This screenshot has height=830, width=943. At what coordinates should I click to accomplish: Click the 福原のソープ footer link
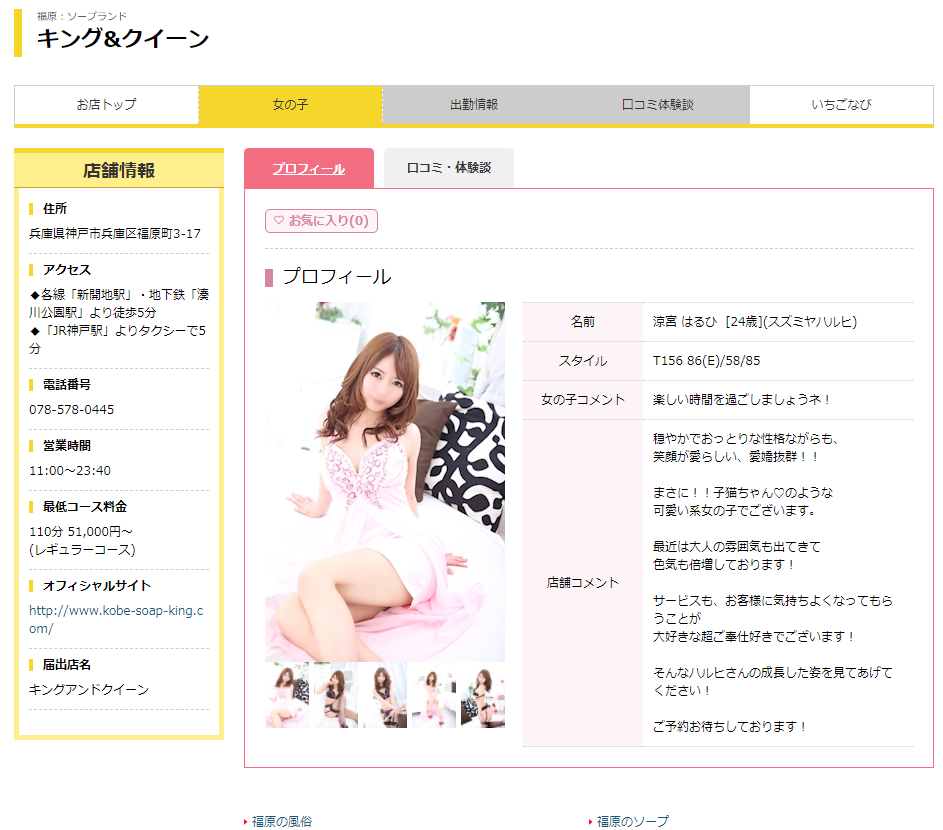[x=632, y=821]
